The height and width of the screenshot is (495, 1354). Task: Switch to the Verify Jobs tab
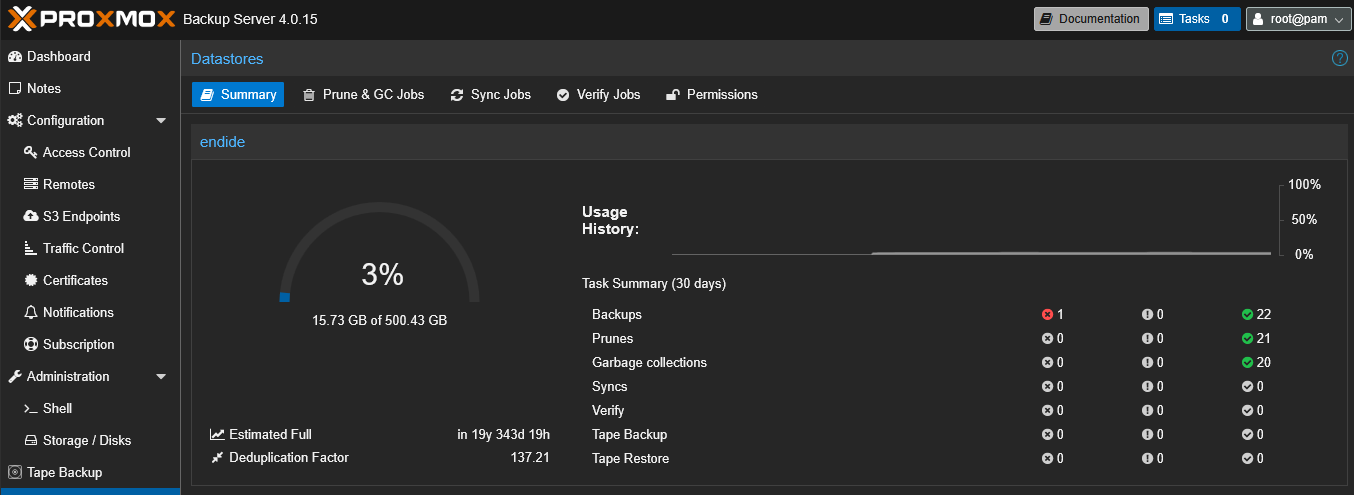pos(598,95)
